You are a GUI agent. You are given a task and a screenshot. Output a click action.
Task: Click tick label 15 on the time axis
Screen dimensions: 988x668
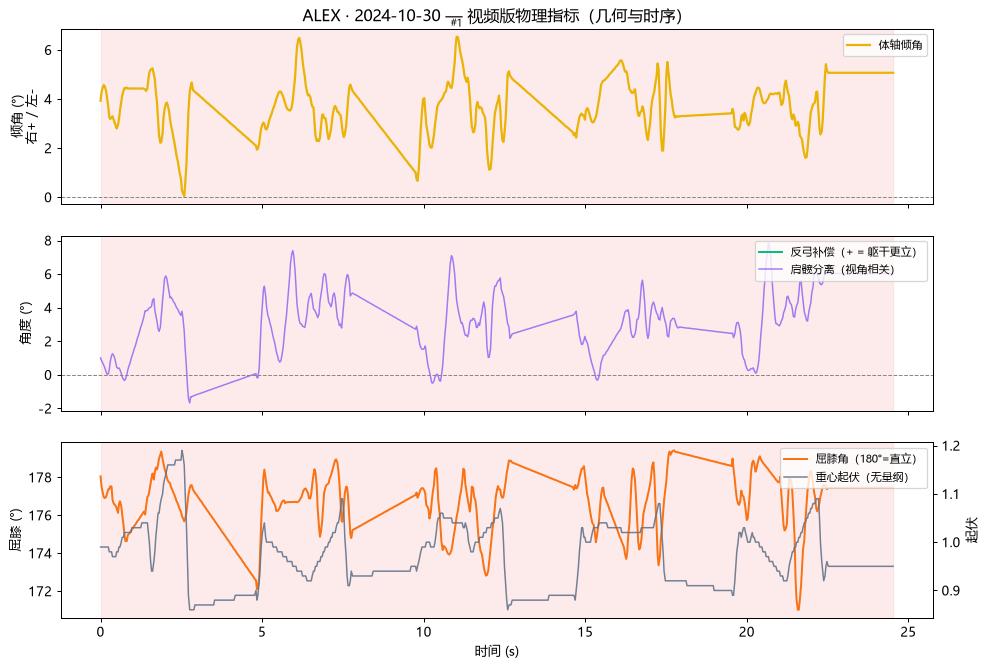(x=585, y=631)
